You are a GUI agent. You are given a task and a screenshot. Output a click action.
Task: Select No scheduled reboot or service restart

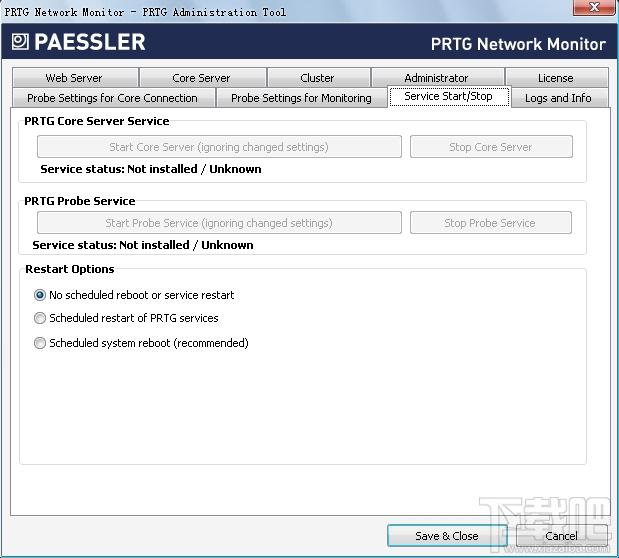pyautogui.click(x=40, y=295)
